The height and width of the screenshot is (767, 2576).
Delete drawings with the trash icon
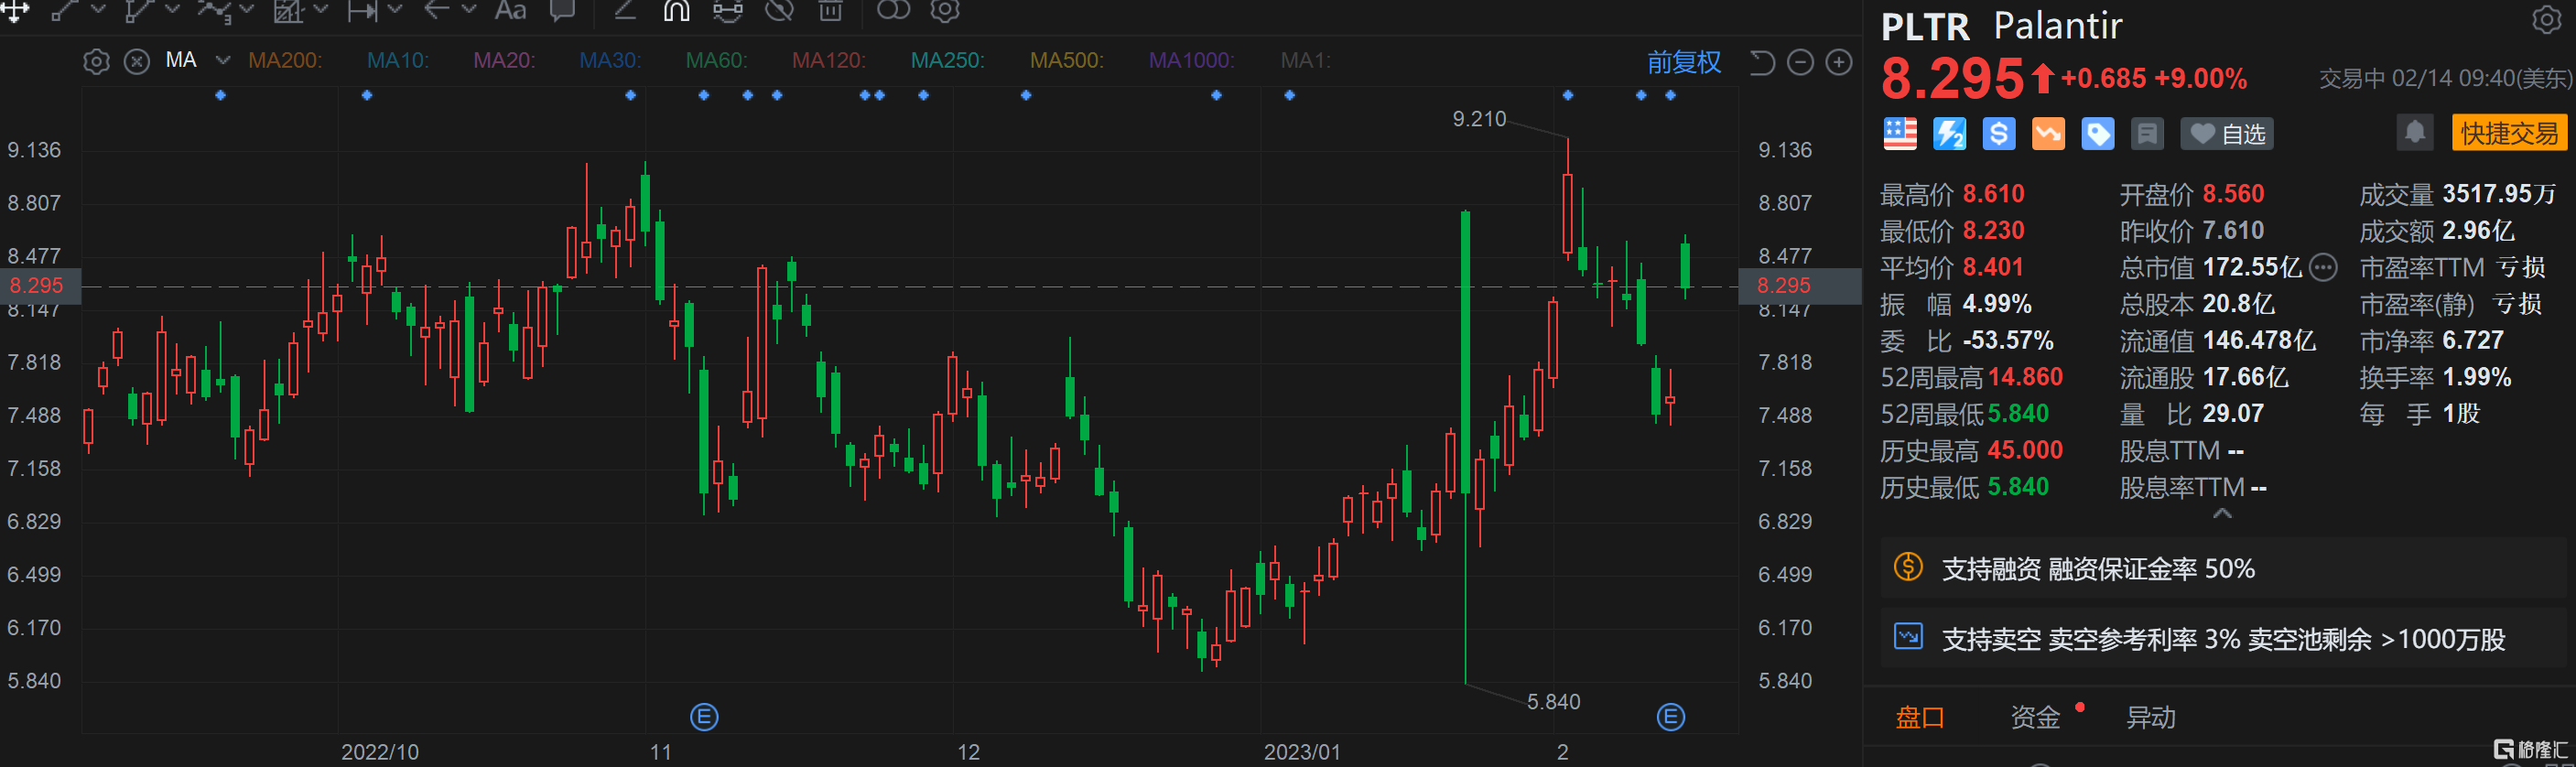click(830, 10)
